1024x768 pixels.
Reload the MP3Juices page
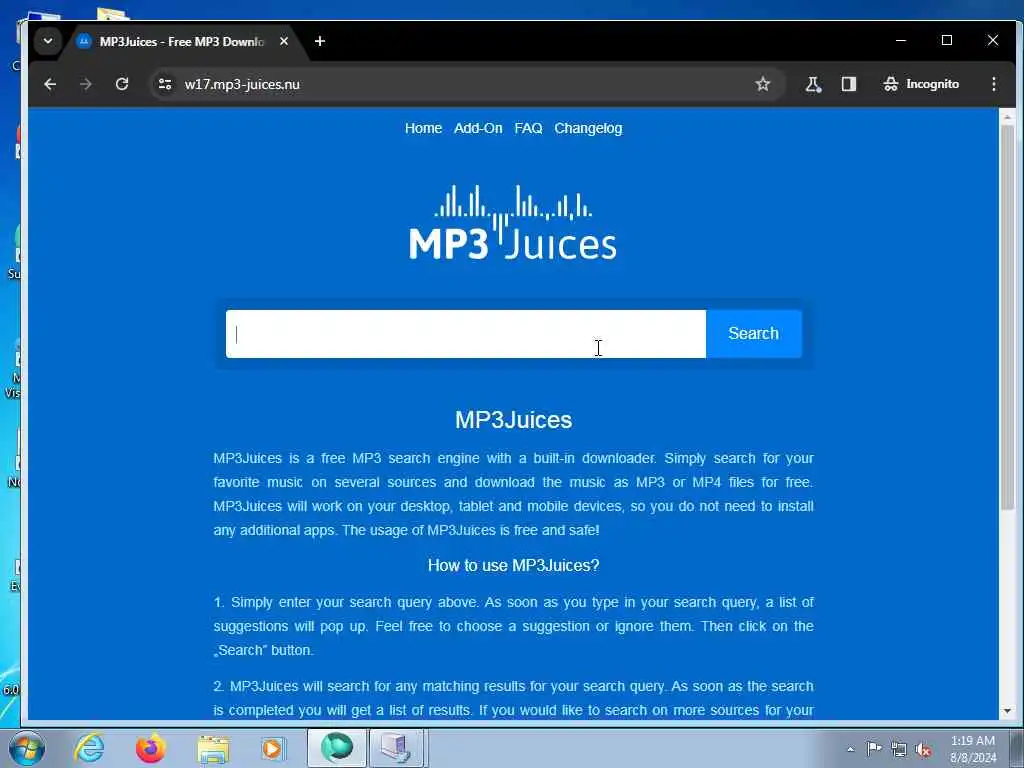(122, 84)
